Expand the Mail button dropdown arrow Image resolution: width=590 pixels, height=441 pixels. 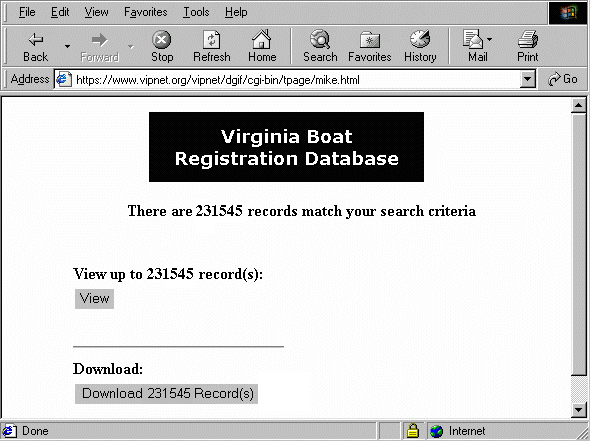coord(489,39)
